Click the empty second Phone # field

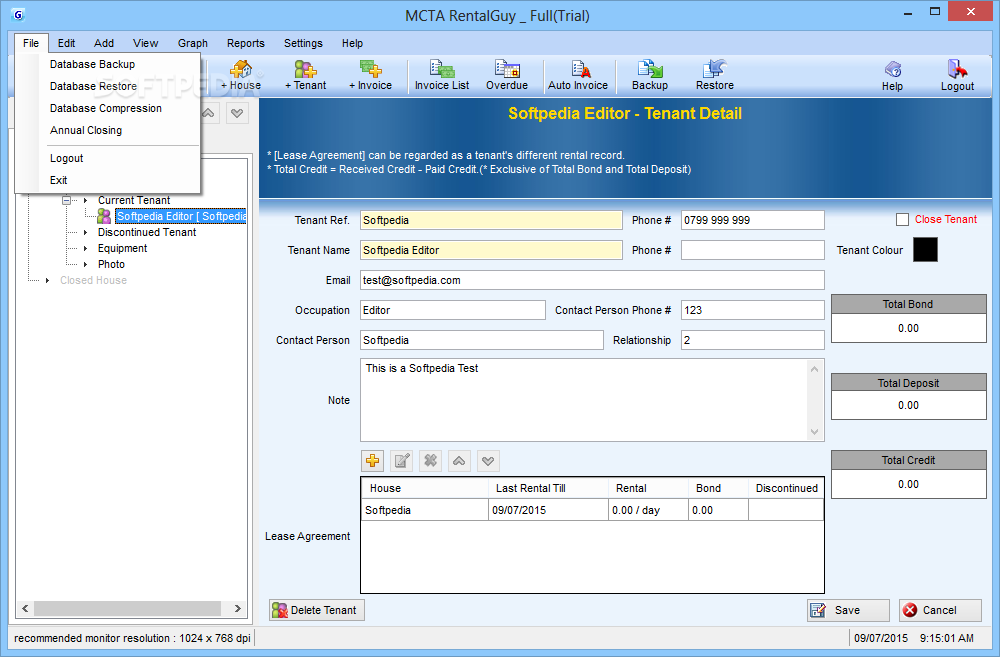753,250
